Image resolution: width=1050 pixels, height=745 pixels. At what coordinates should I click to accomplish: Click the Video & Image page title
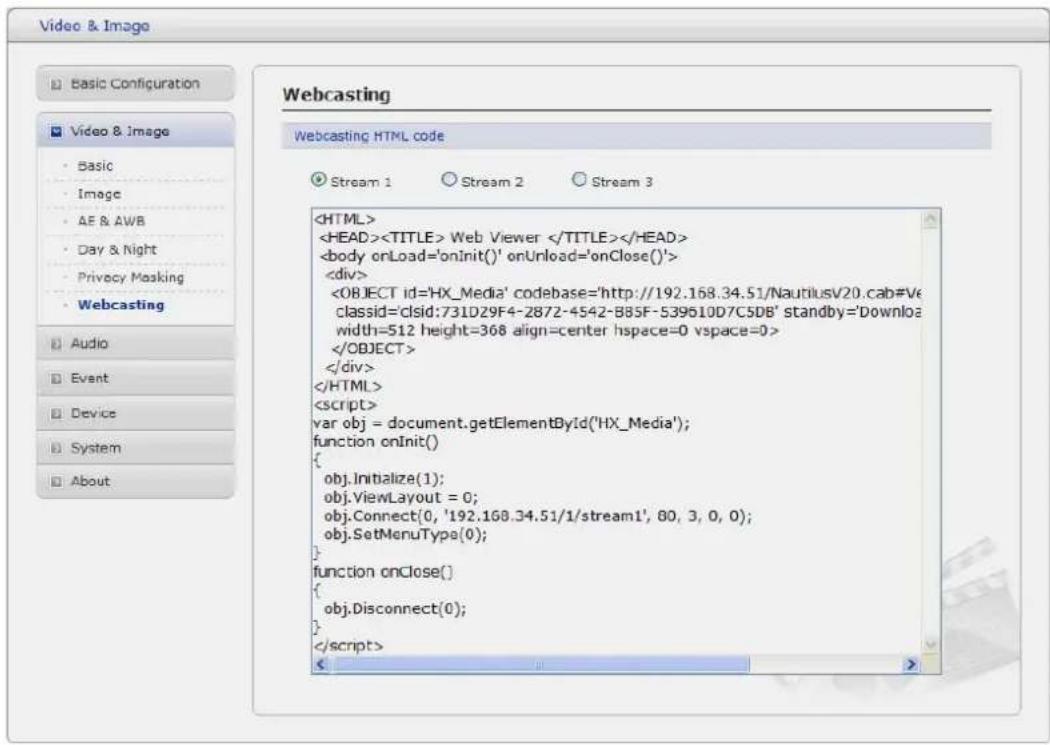pos(94,26)
